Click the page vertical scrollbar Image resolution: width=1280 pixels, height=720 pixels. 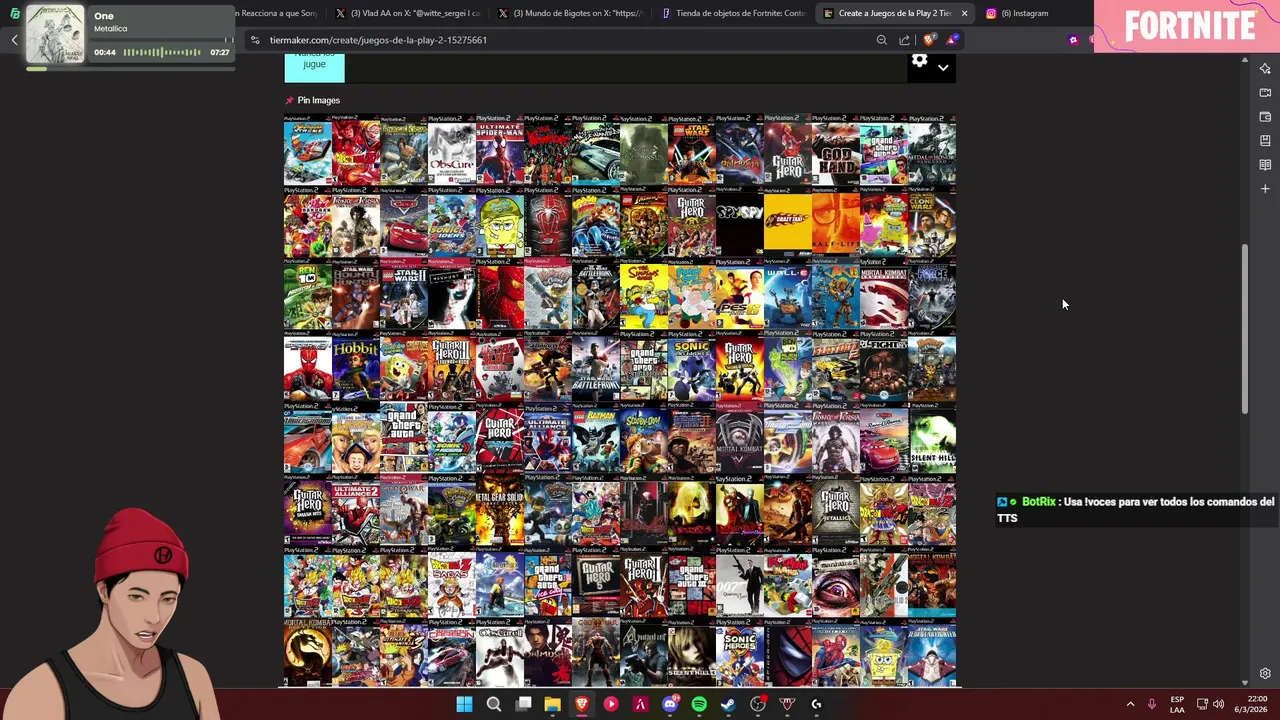tap(1245, 330)
